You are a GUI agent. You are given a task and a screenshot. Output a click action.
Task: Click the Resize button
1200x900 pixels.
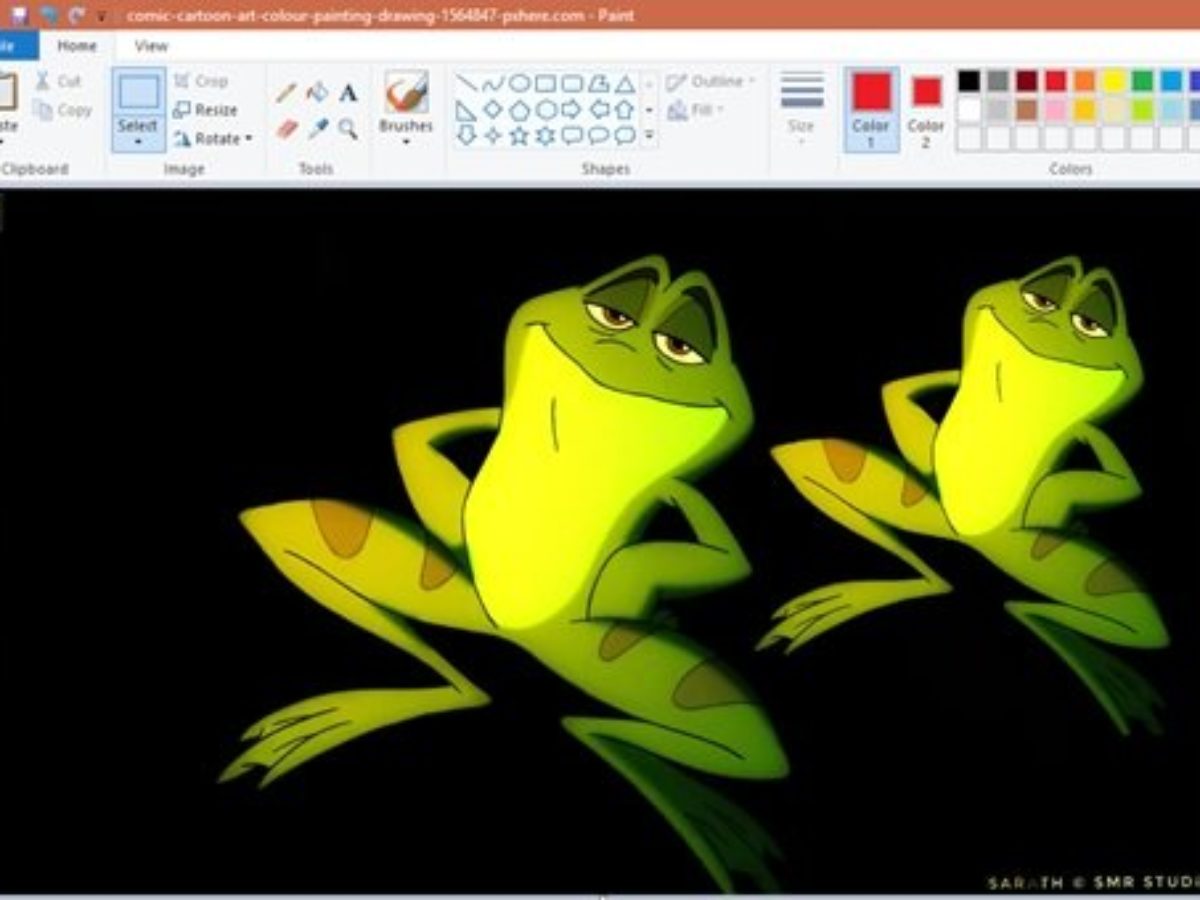click(x=205, y=110)
